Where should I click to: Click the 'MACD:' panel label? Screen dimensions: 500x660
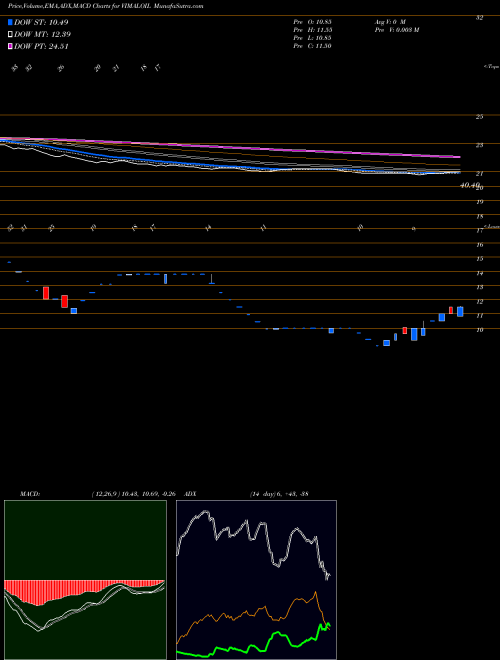click(x=29, y=494)
